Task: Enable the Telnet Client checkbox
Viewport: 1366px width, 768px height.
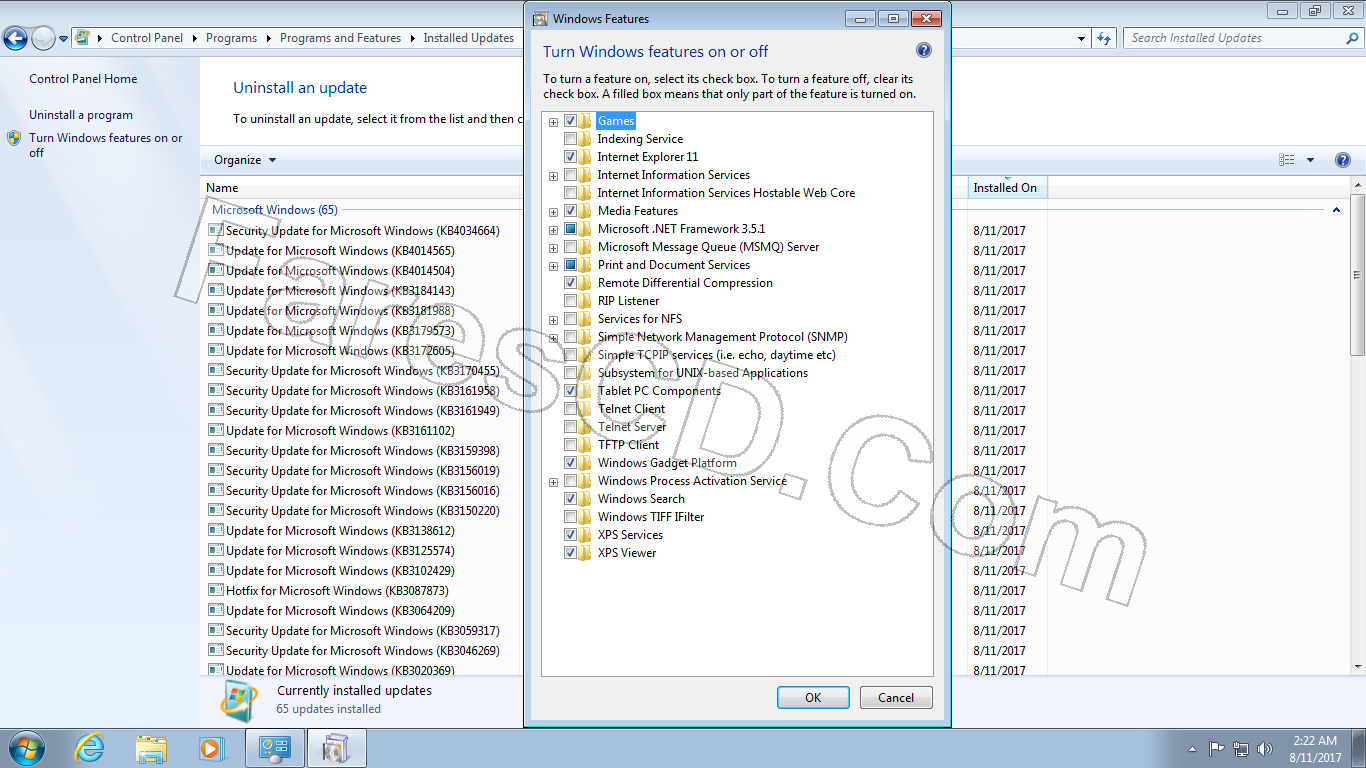Action: pos(570,409)
